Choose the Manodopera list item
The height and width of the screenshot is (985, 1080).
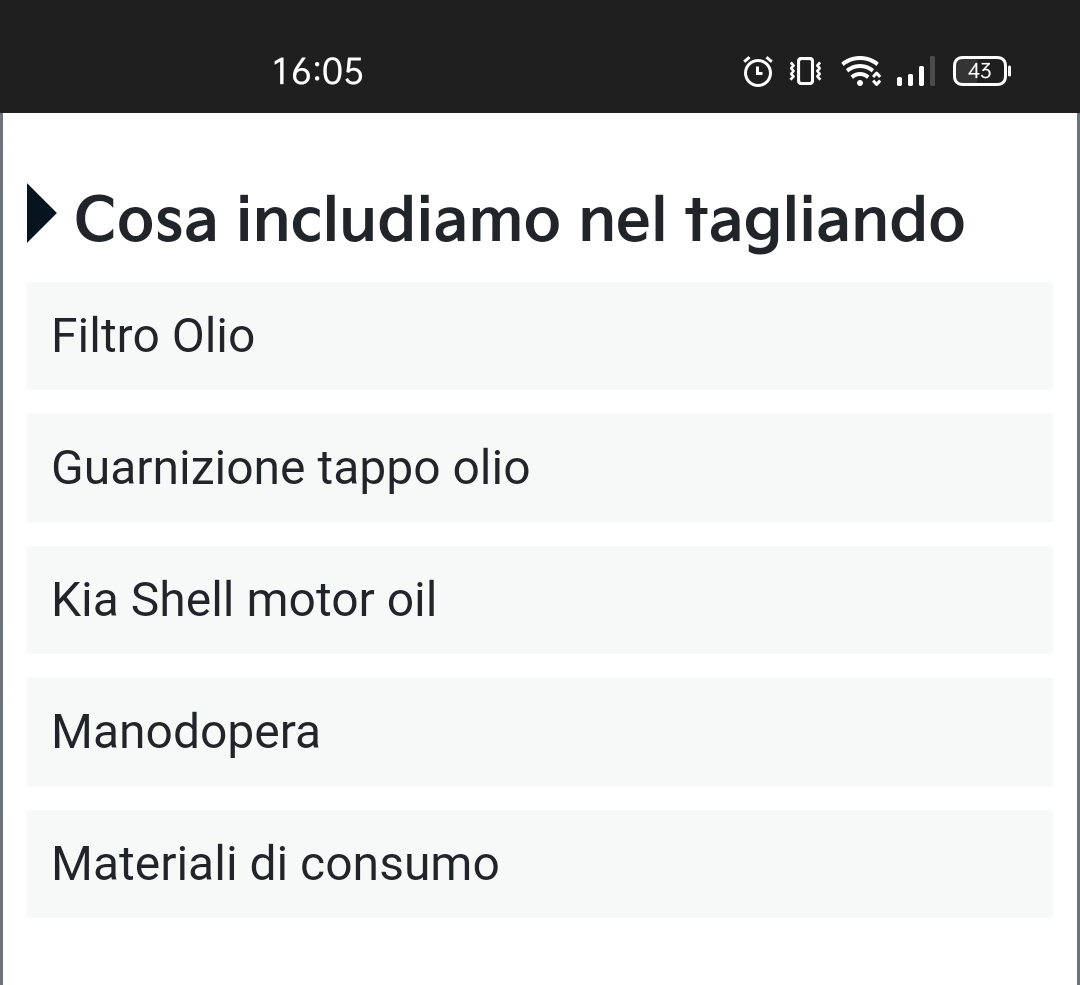pos(540,732)
